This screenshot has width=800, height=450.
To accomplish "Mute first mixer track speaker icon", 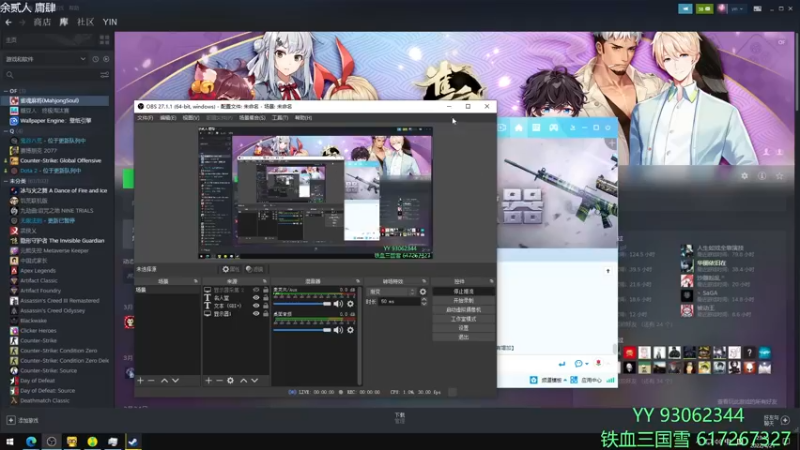I will pos(338,304).
